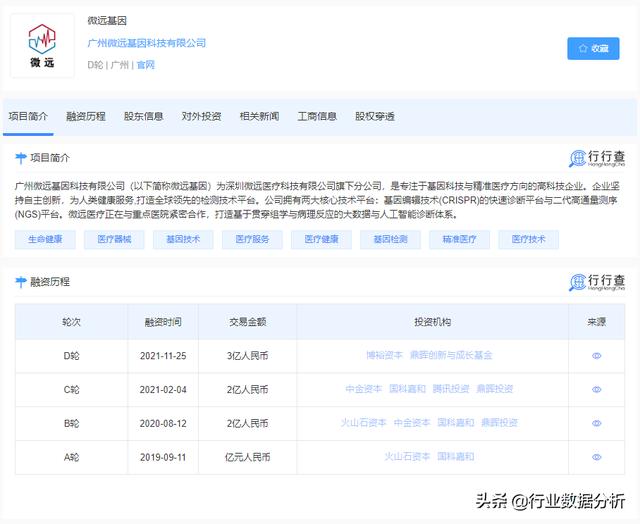Click the signpost icon beside 融资历程 heading

20,282
